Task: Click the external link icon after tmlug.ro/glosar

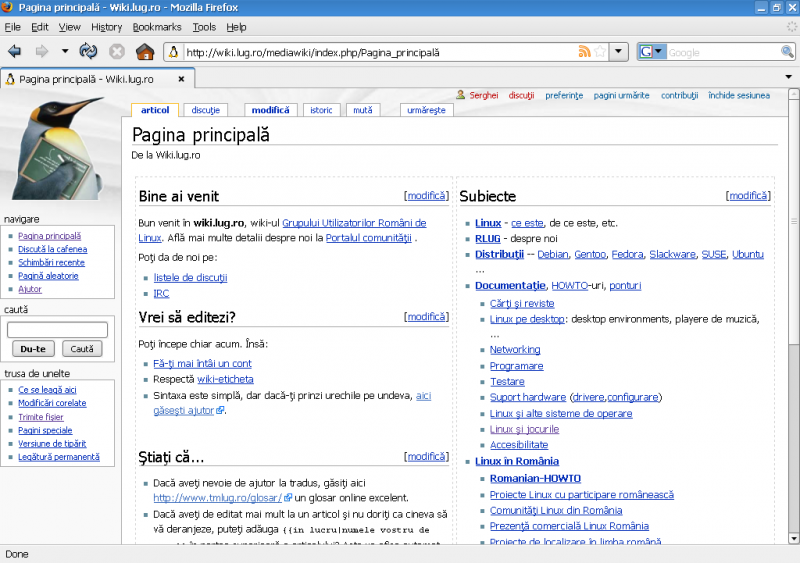Action: (x=288, y=497)
